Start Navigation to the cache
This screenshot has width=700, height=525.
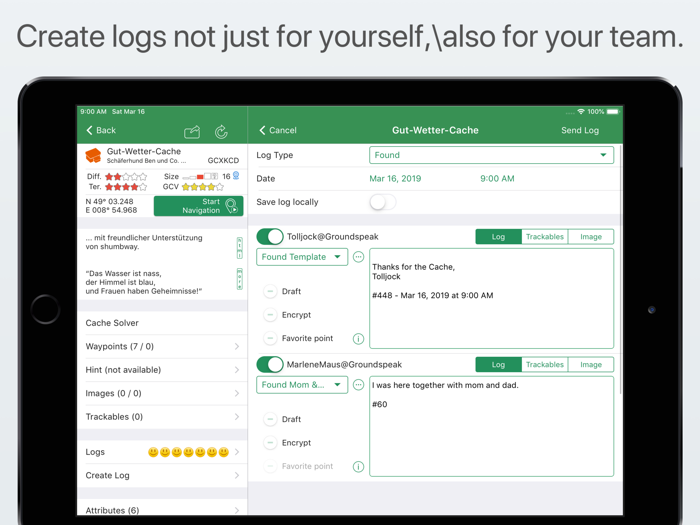pyautogui.click(x=199, y=206)
